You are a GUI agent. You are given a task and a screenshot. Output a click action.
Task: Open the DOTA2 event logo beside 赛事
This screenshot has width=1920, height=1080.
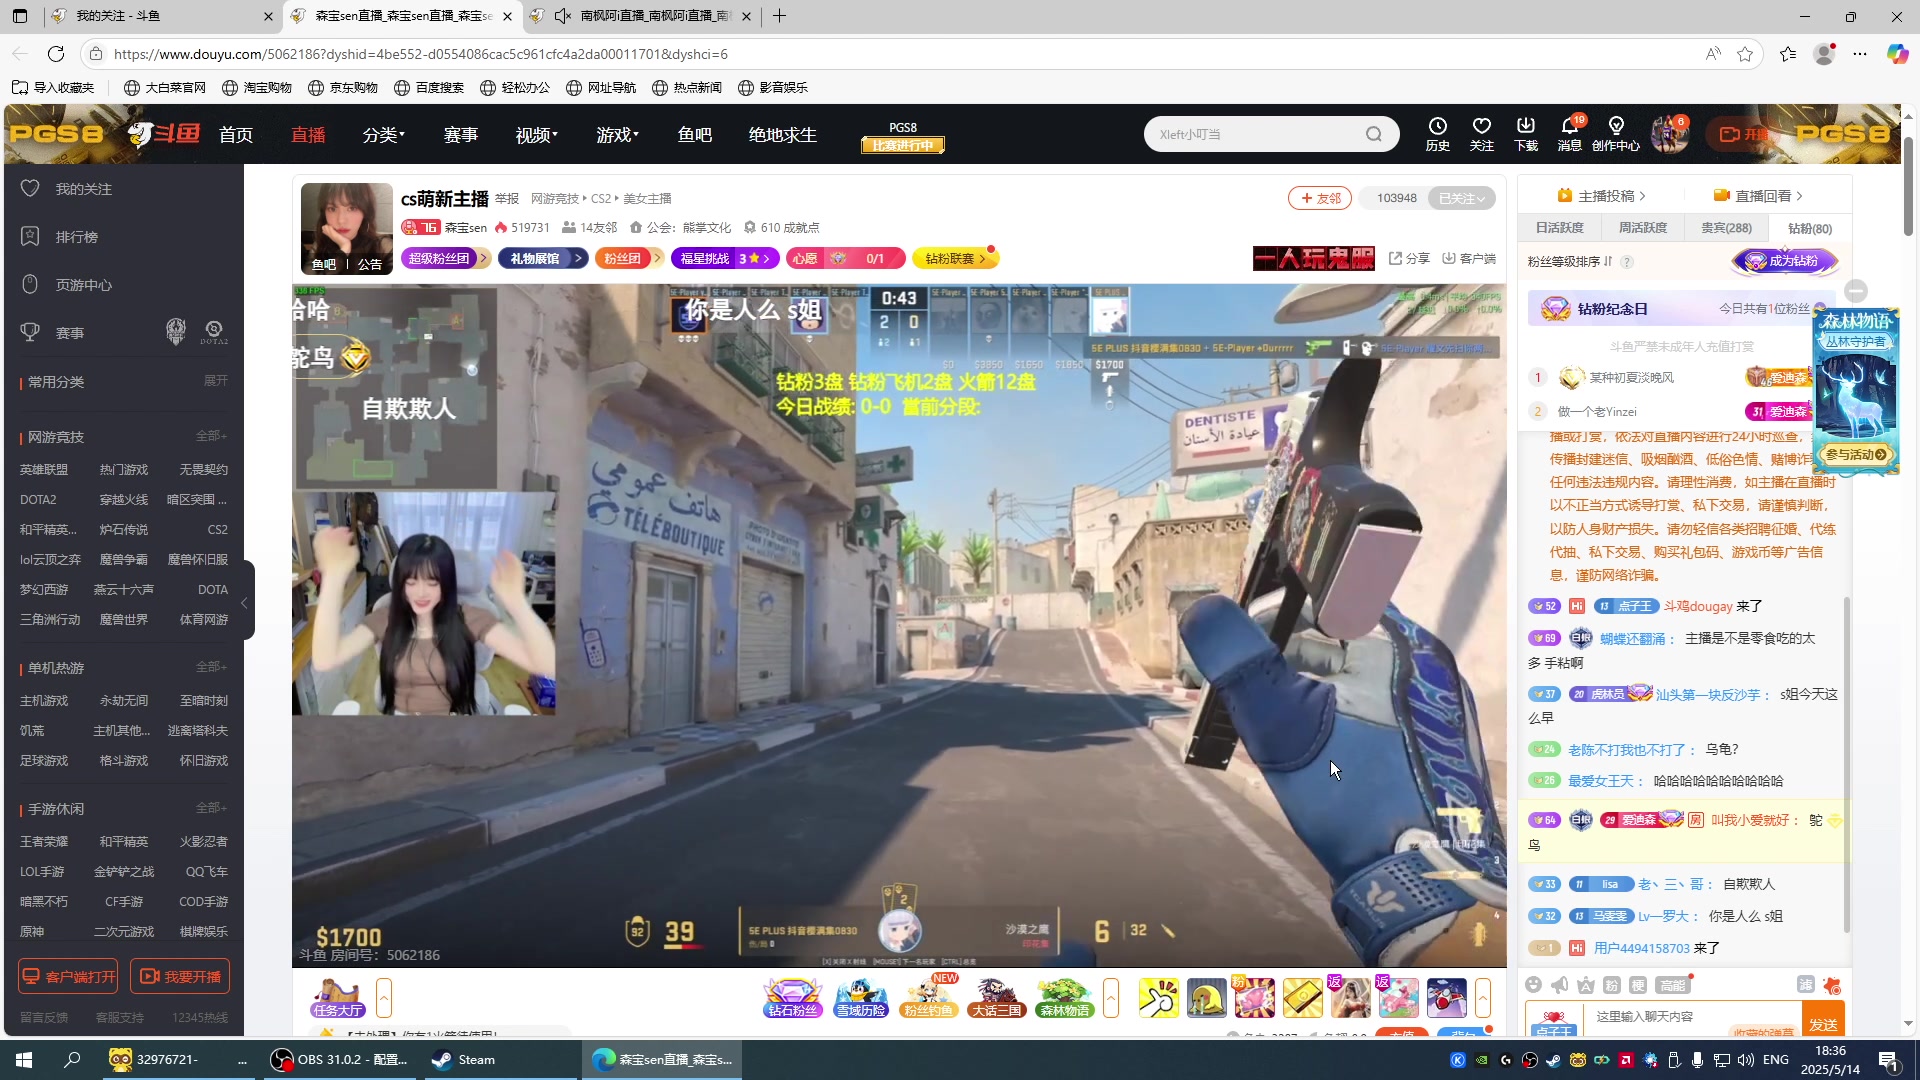coord(213,332)
